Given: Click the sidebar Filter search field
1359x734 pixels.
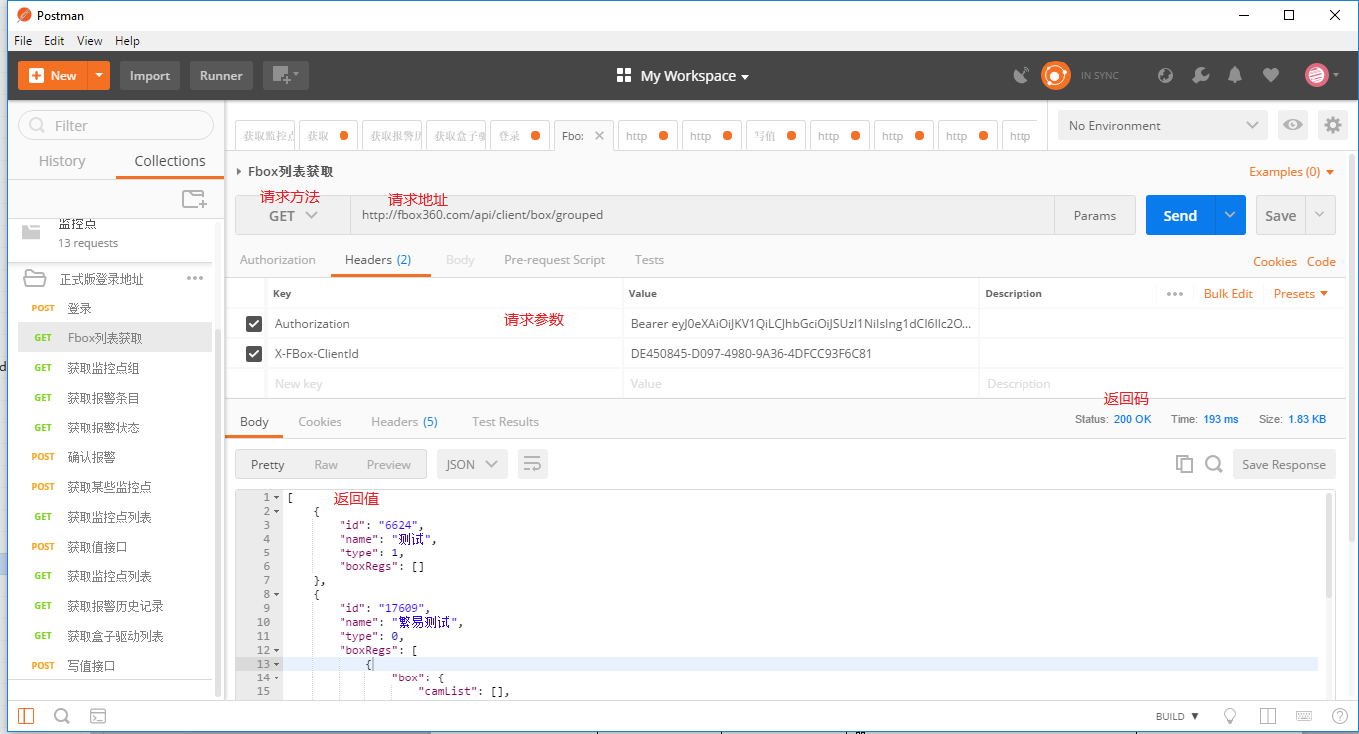Looking at the screenshot, I should (116, 125).
